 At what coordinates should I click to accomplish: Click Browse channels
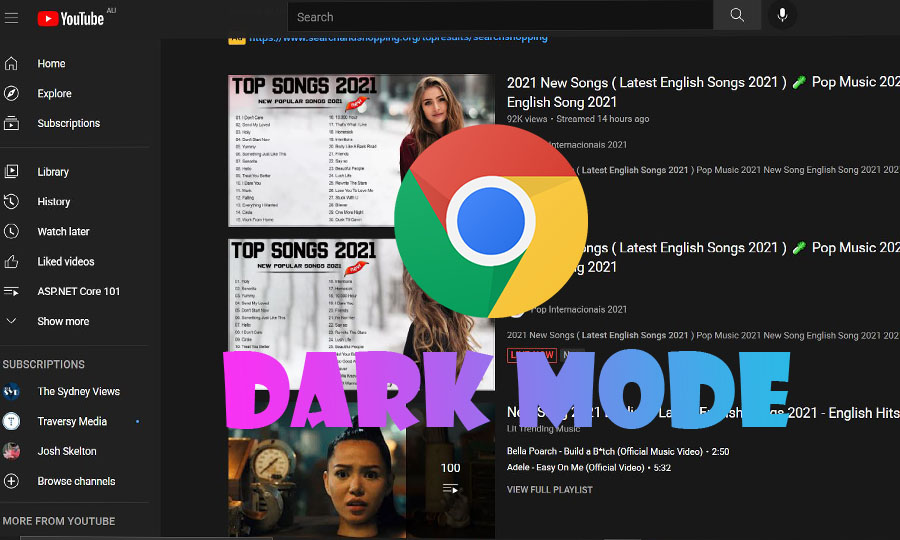[76, 481]
